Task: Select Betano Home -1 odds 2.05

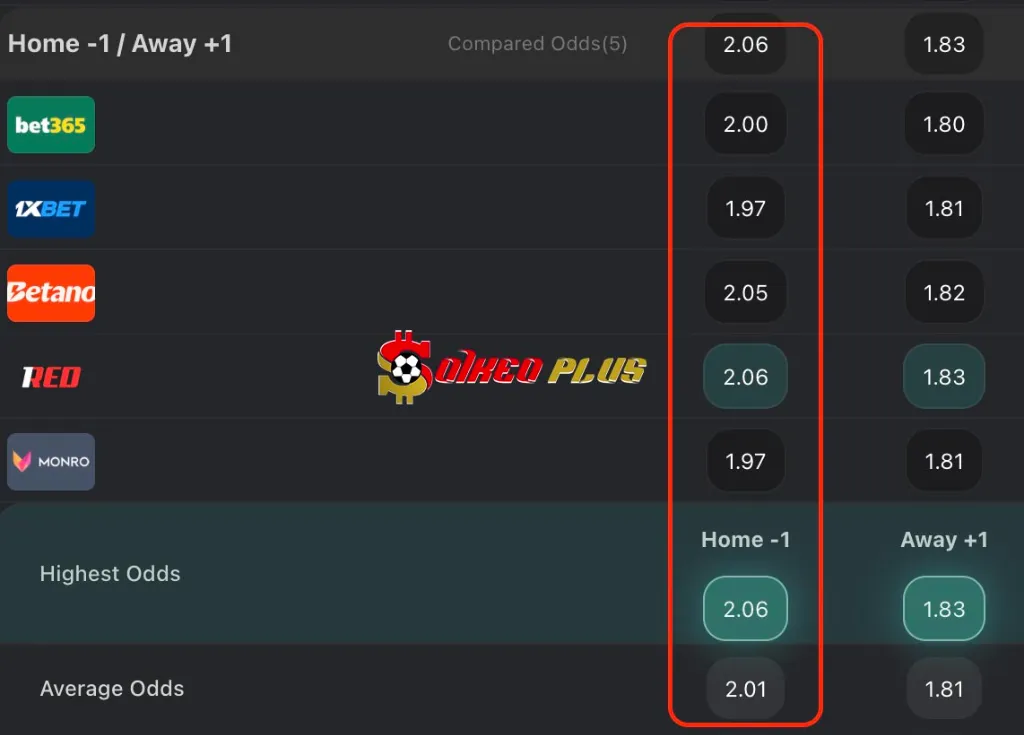Action: tap(745, 293)
